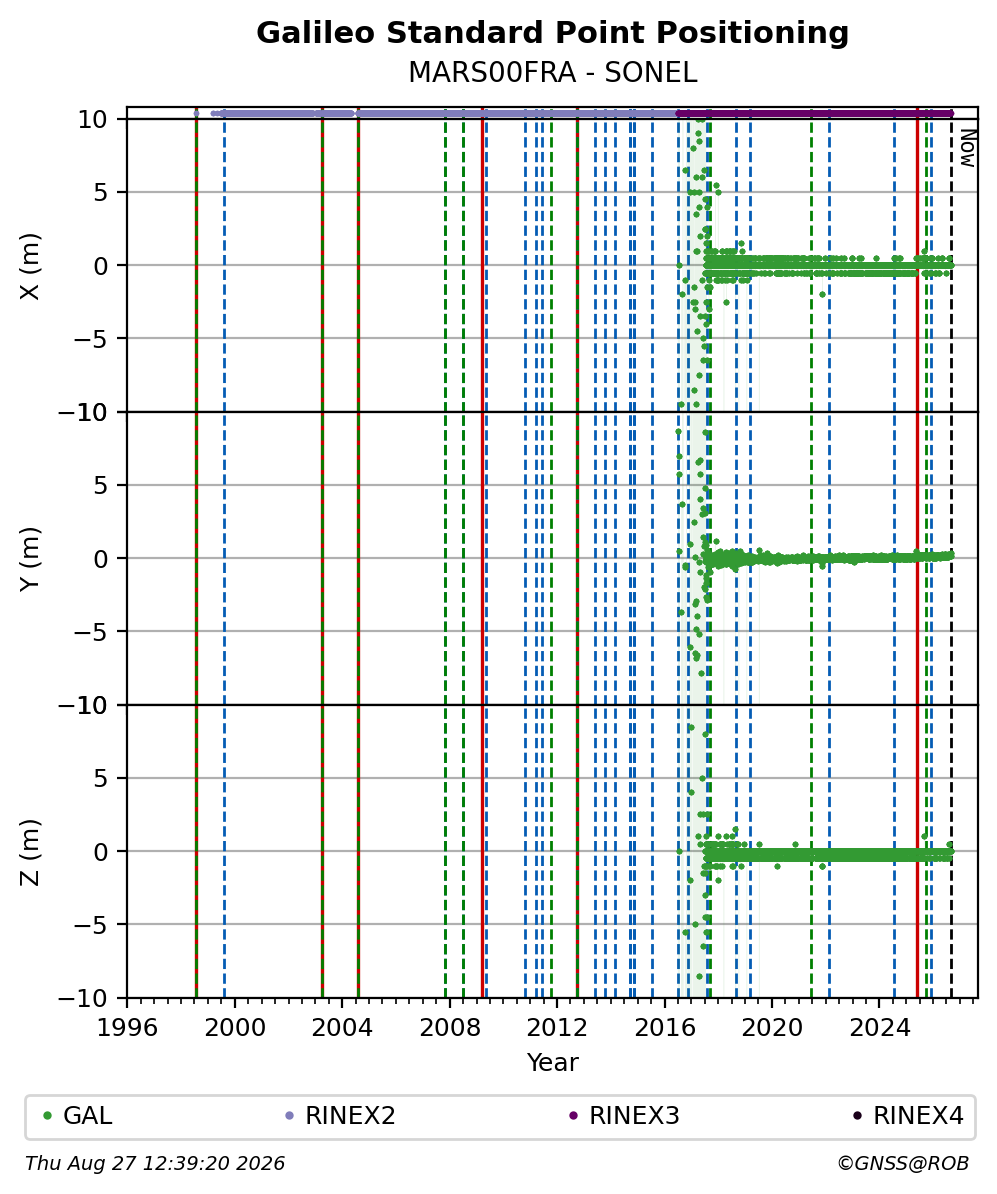Image resolution: width=997 pixels, height=1194 pixels.
Task: Click the 'Year' x-axis label
Action: coord(552,1062)
